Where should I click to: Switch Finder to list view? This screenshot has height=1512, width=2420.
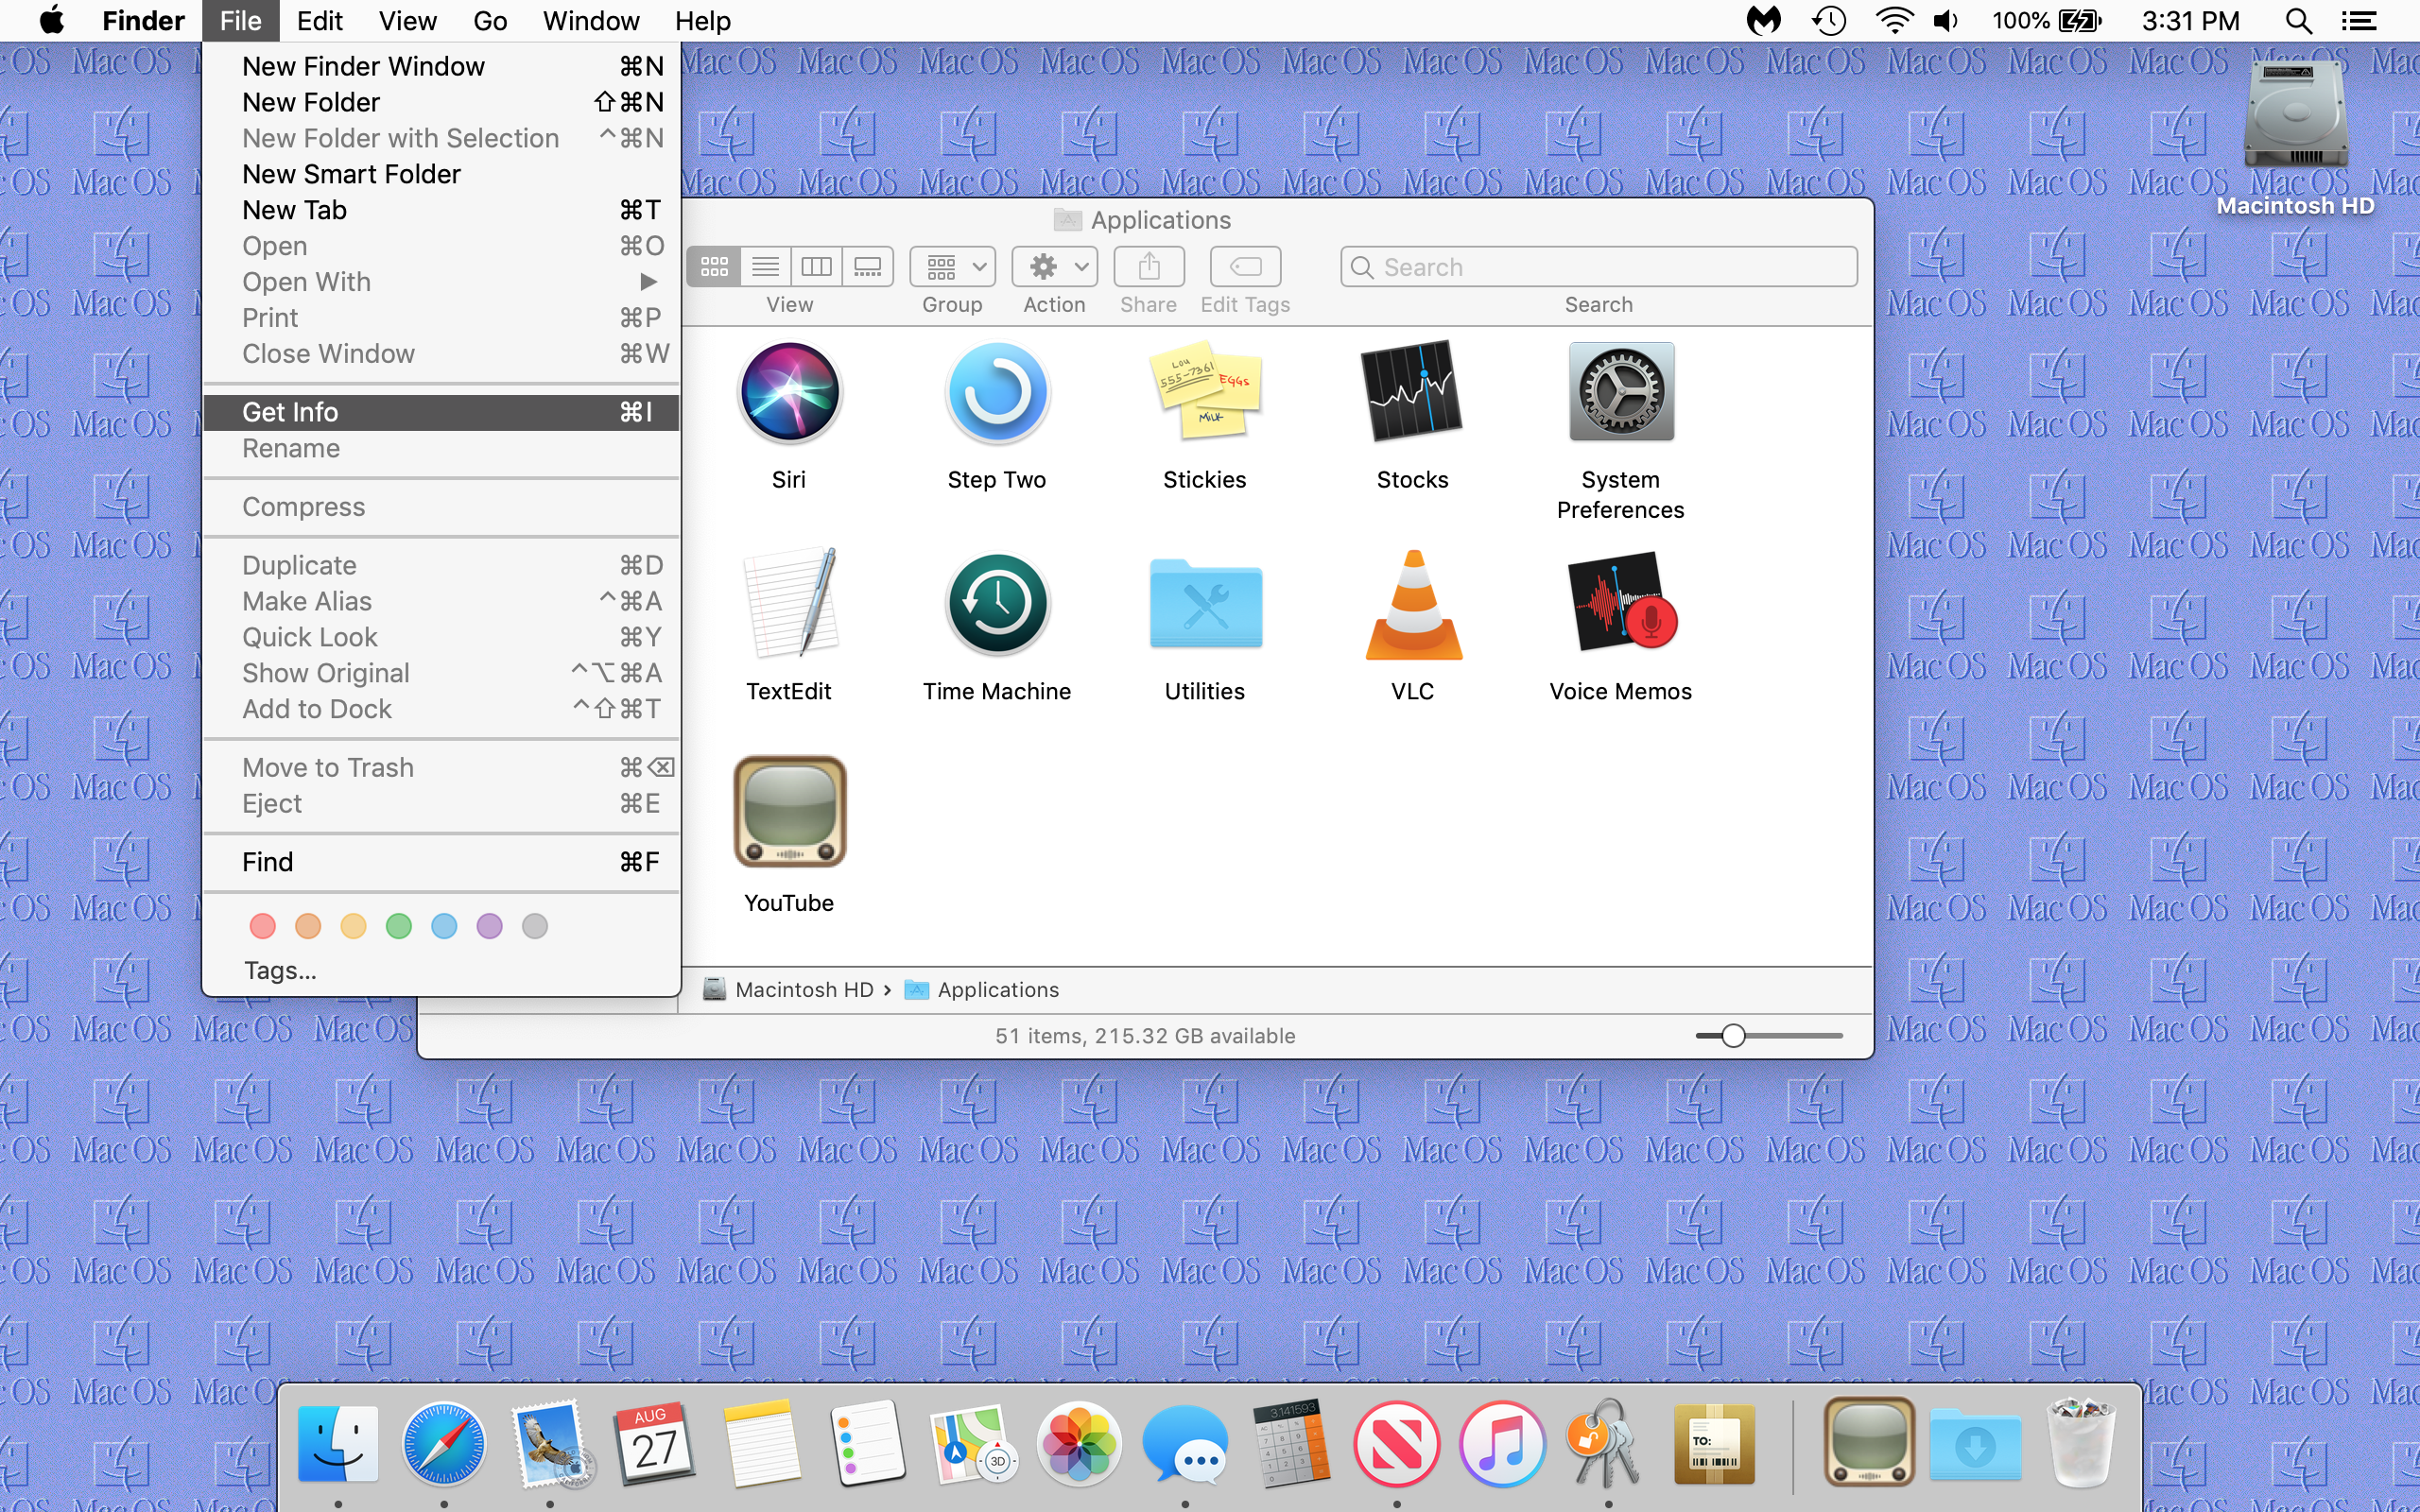tap(765, 267)
